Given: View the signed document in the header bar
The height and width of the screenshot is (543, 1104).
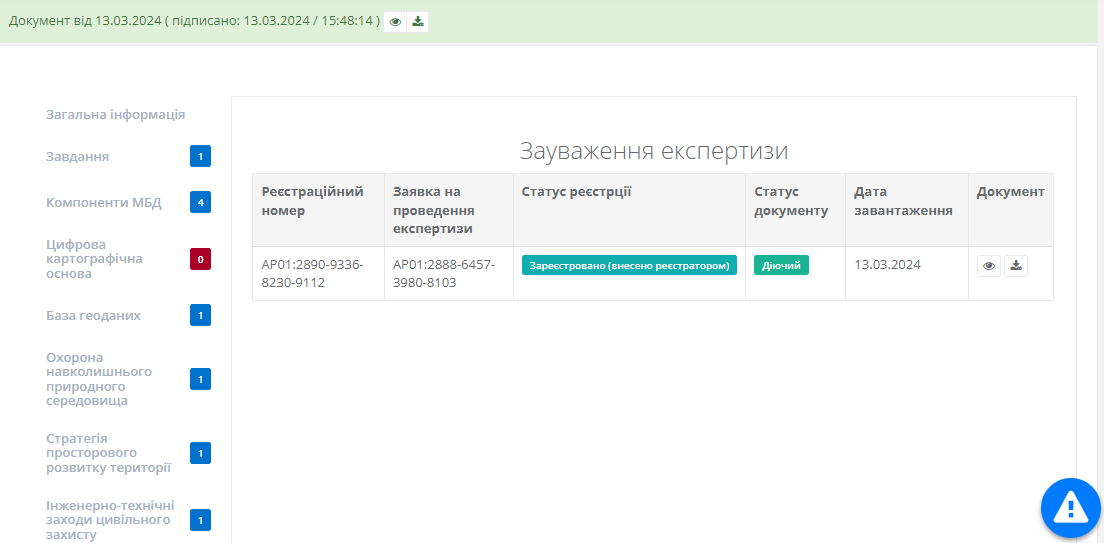Looking at the screenshot, I should [395, 22].
